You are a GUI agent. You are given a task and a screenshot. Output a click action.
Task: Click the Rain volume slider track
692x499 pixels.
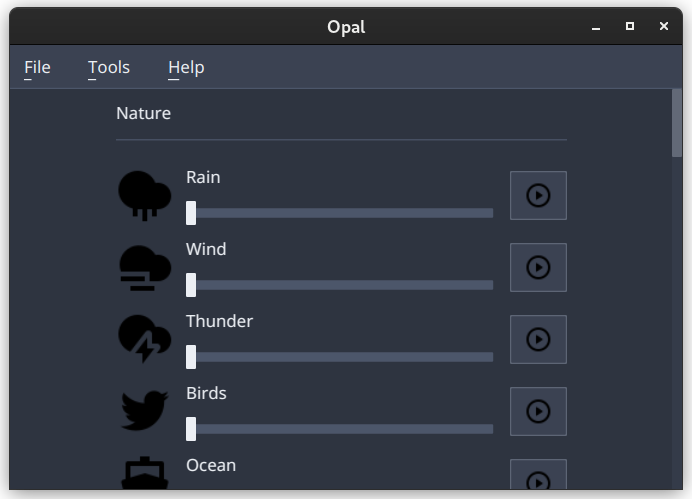click(339, 213)
